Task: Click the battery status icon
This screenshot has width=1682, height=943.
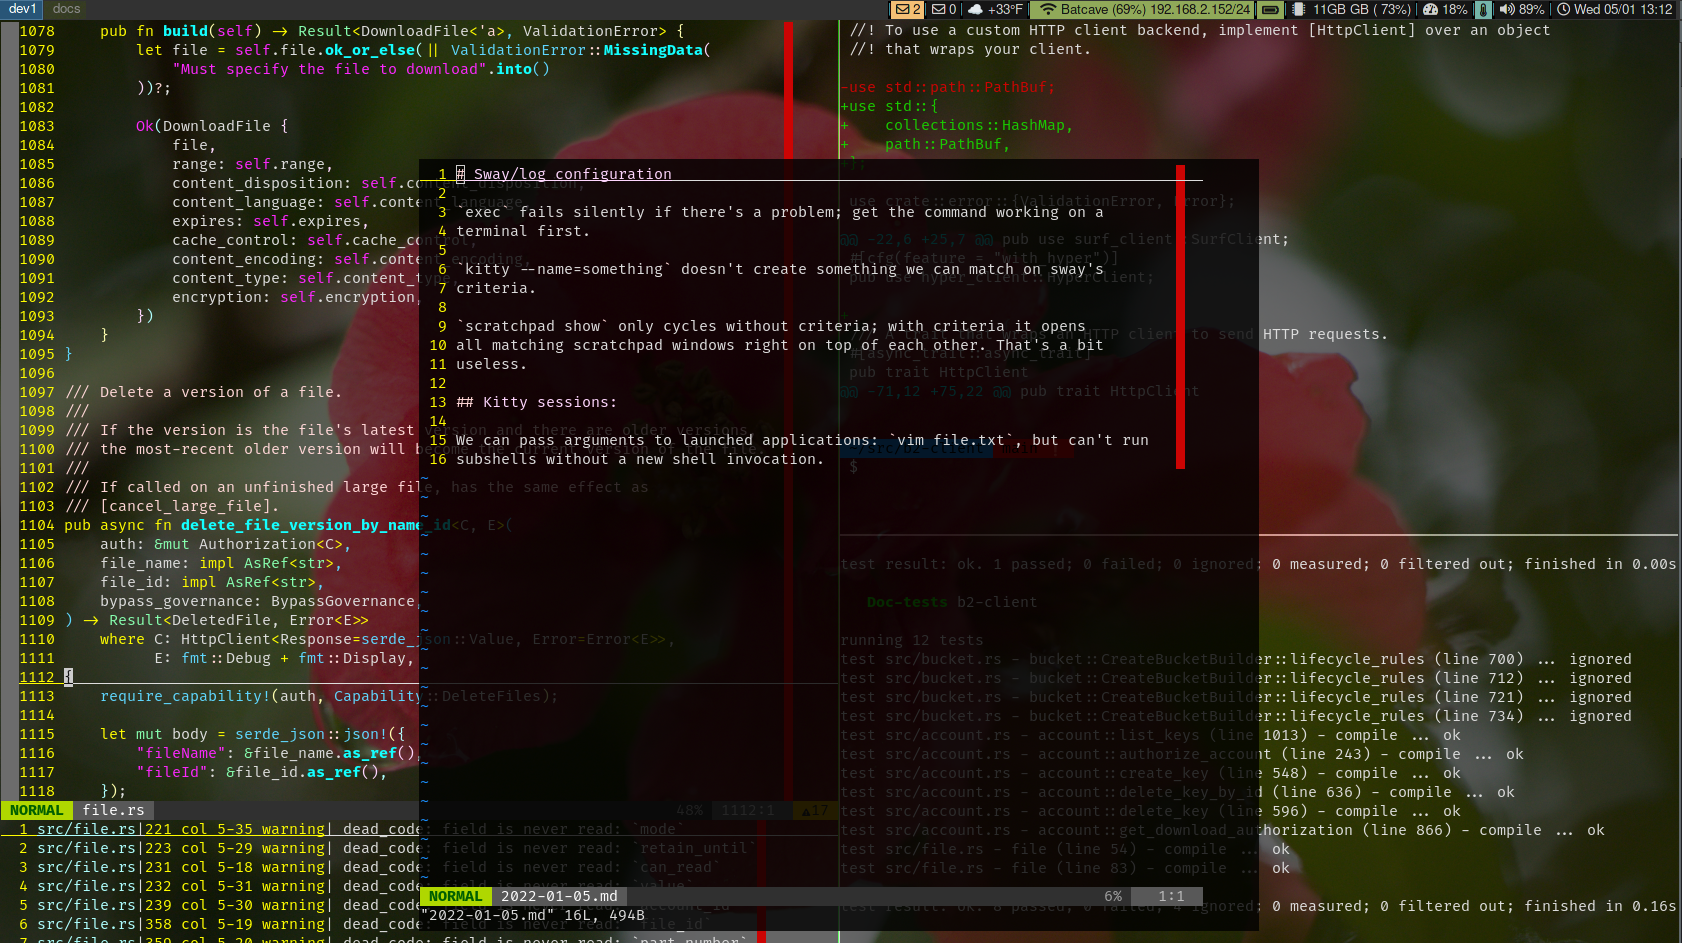Action: [x=1270, y=9]
